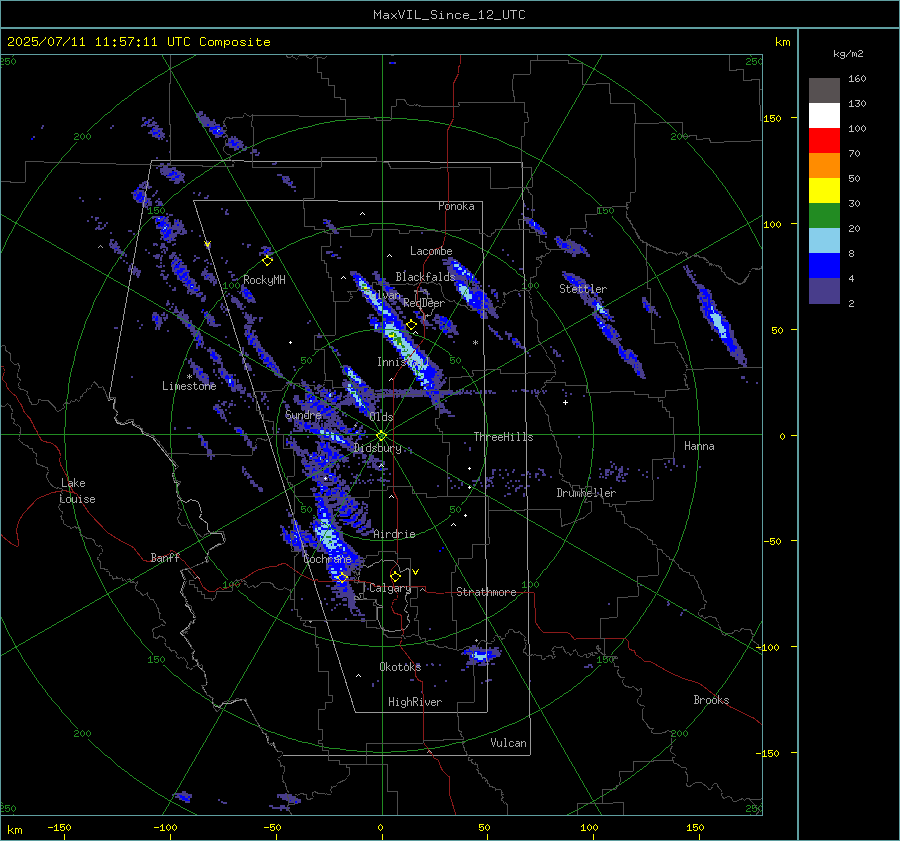Click the Hanna town label
The width and height of the screenshot is (900, 841).
coord(699,446)
